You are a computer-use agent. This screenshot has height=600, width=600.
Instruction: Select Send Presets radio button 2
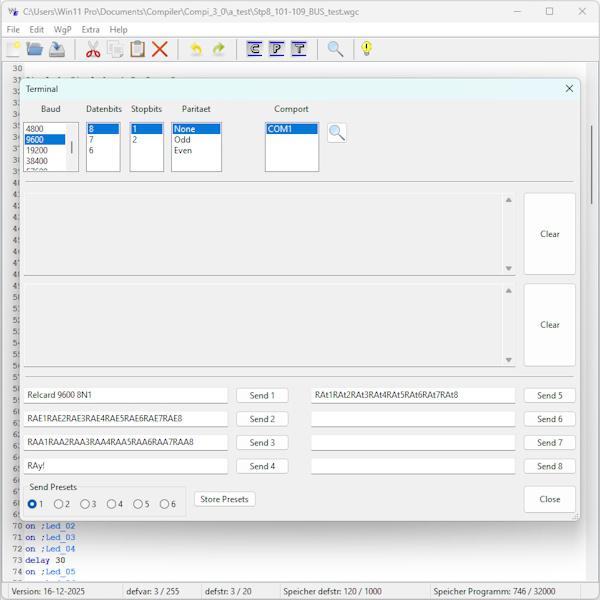(59, 504)
